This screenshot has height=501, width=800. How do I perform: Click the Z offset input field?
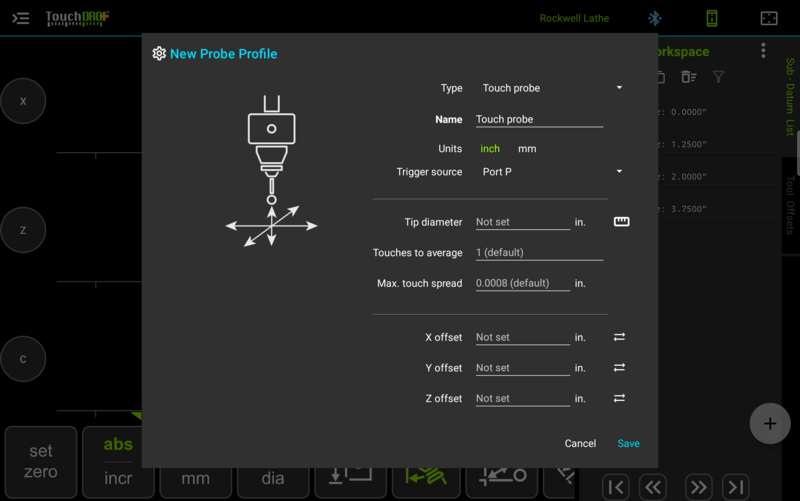pyautogui.click(x=522, y=398)
